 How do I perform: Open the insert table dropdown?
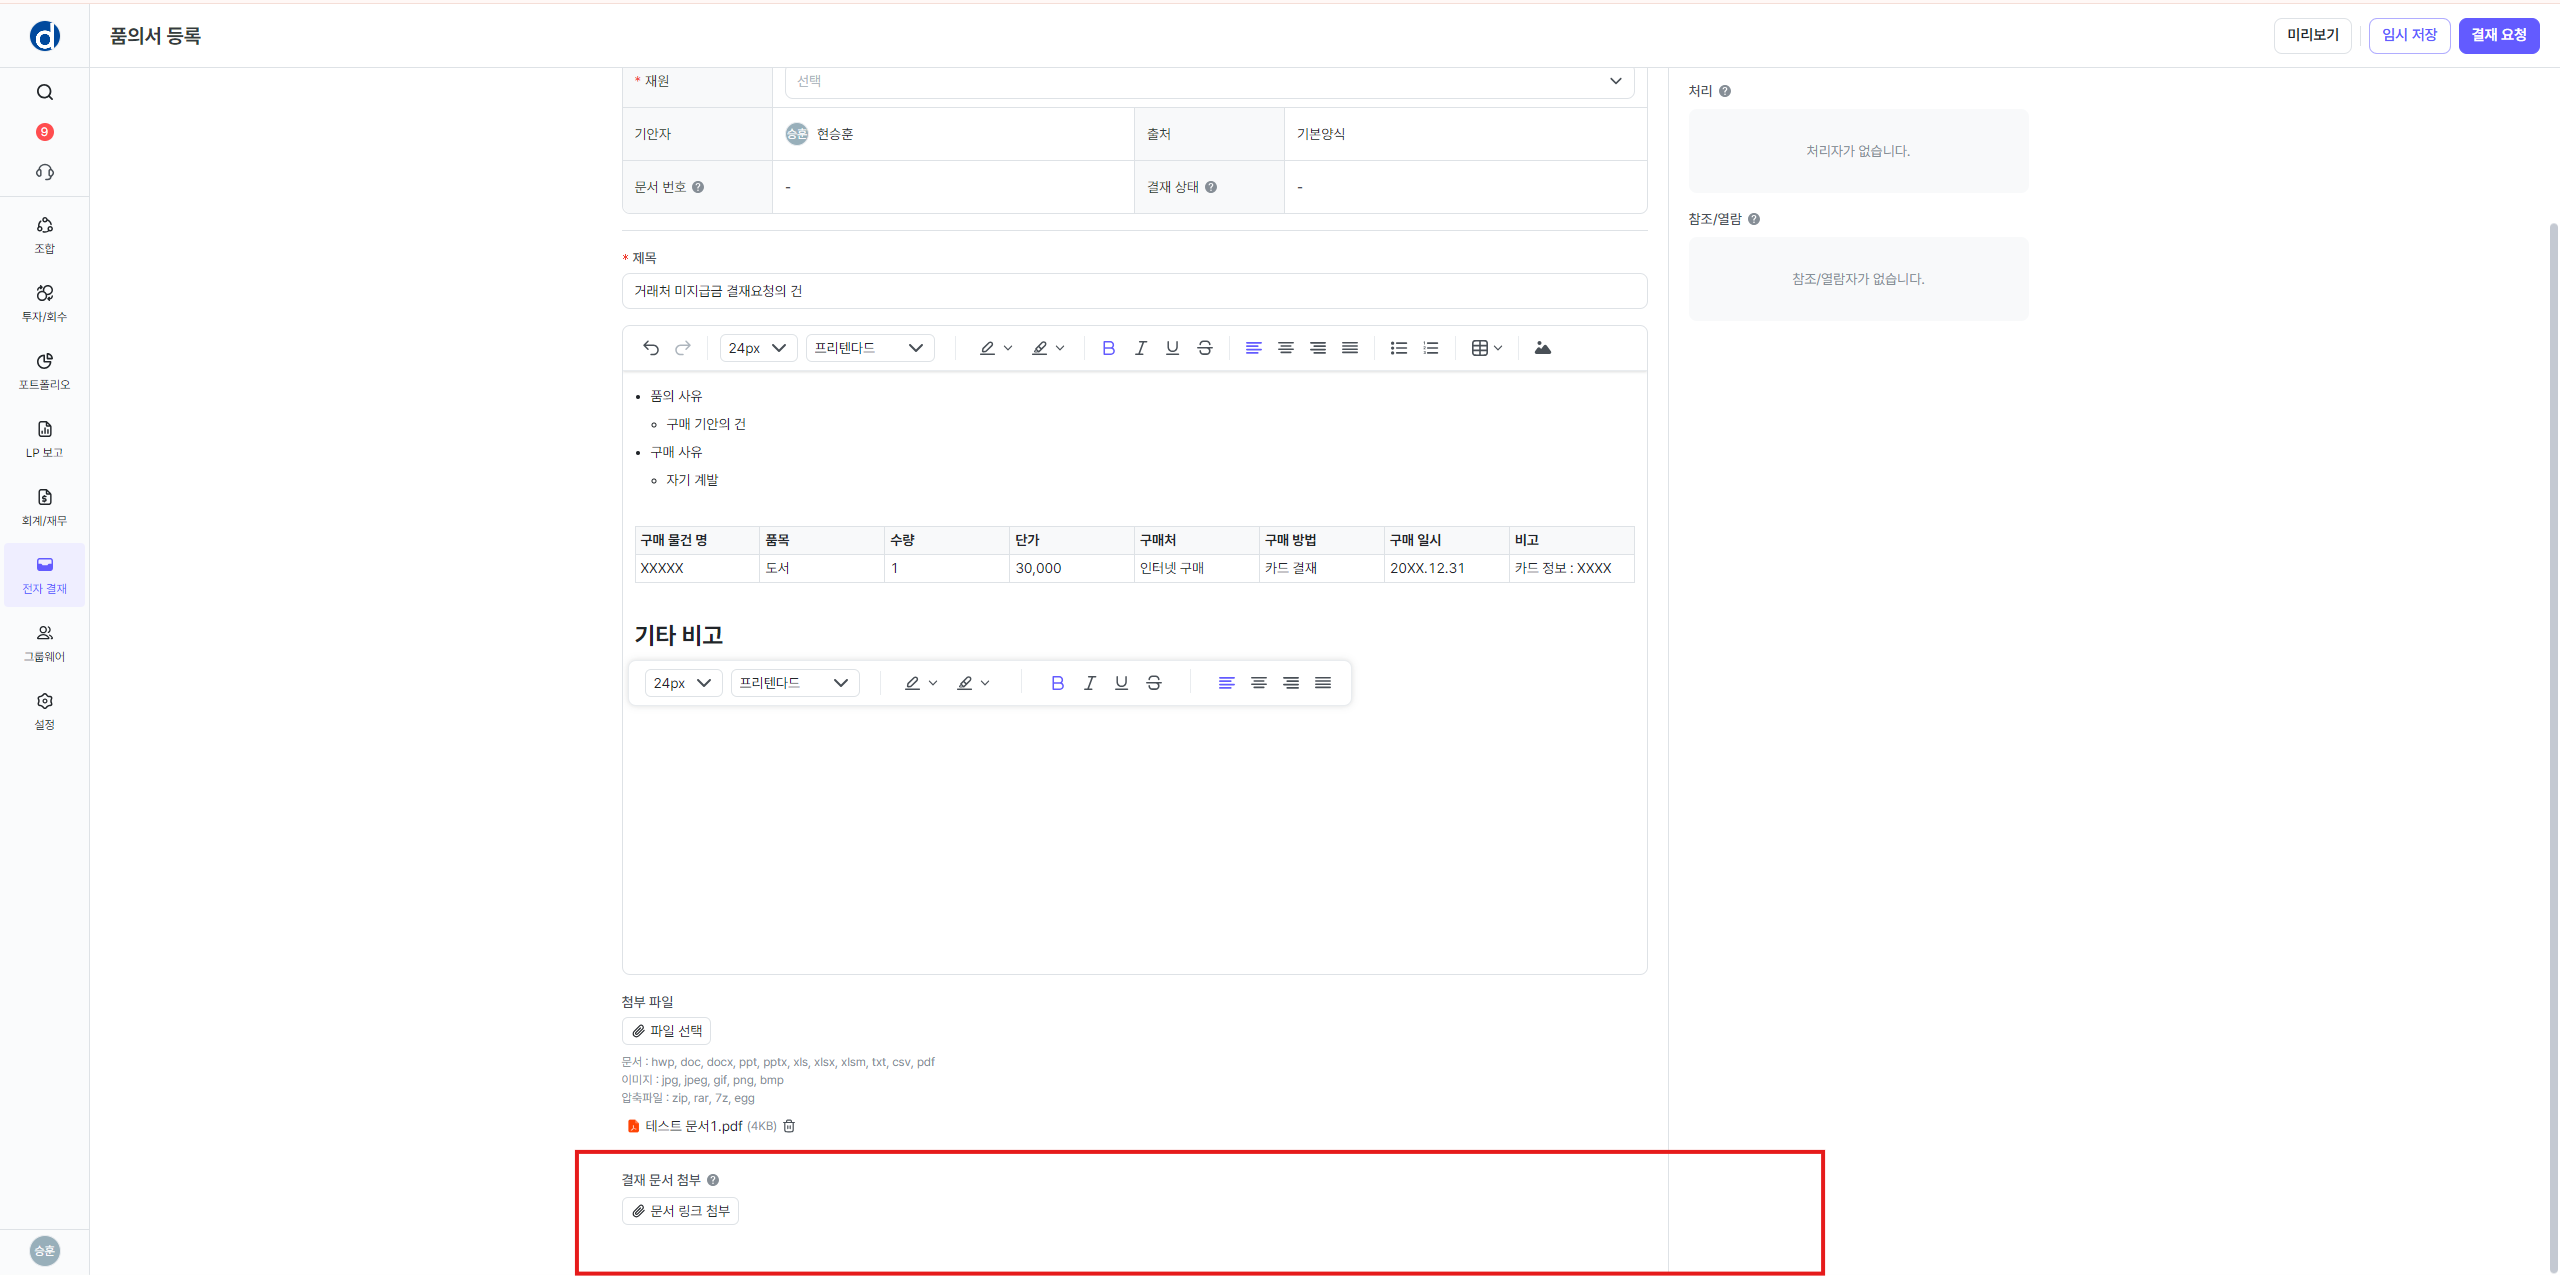click(1486, 348)
